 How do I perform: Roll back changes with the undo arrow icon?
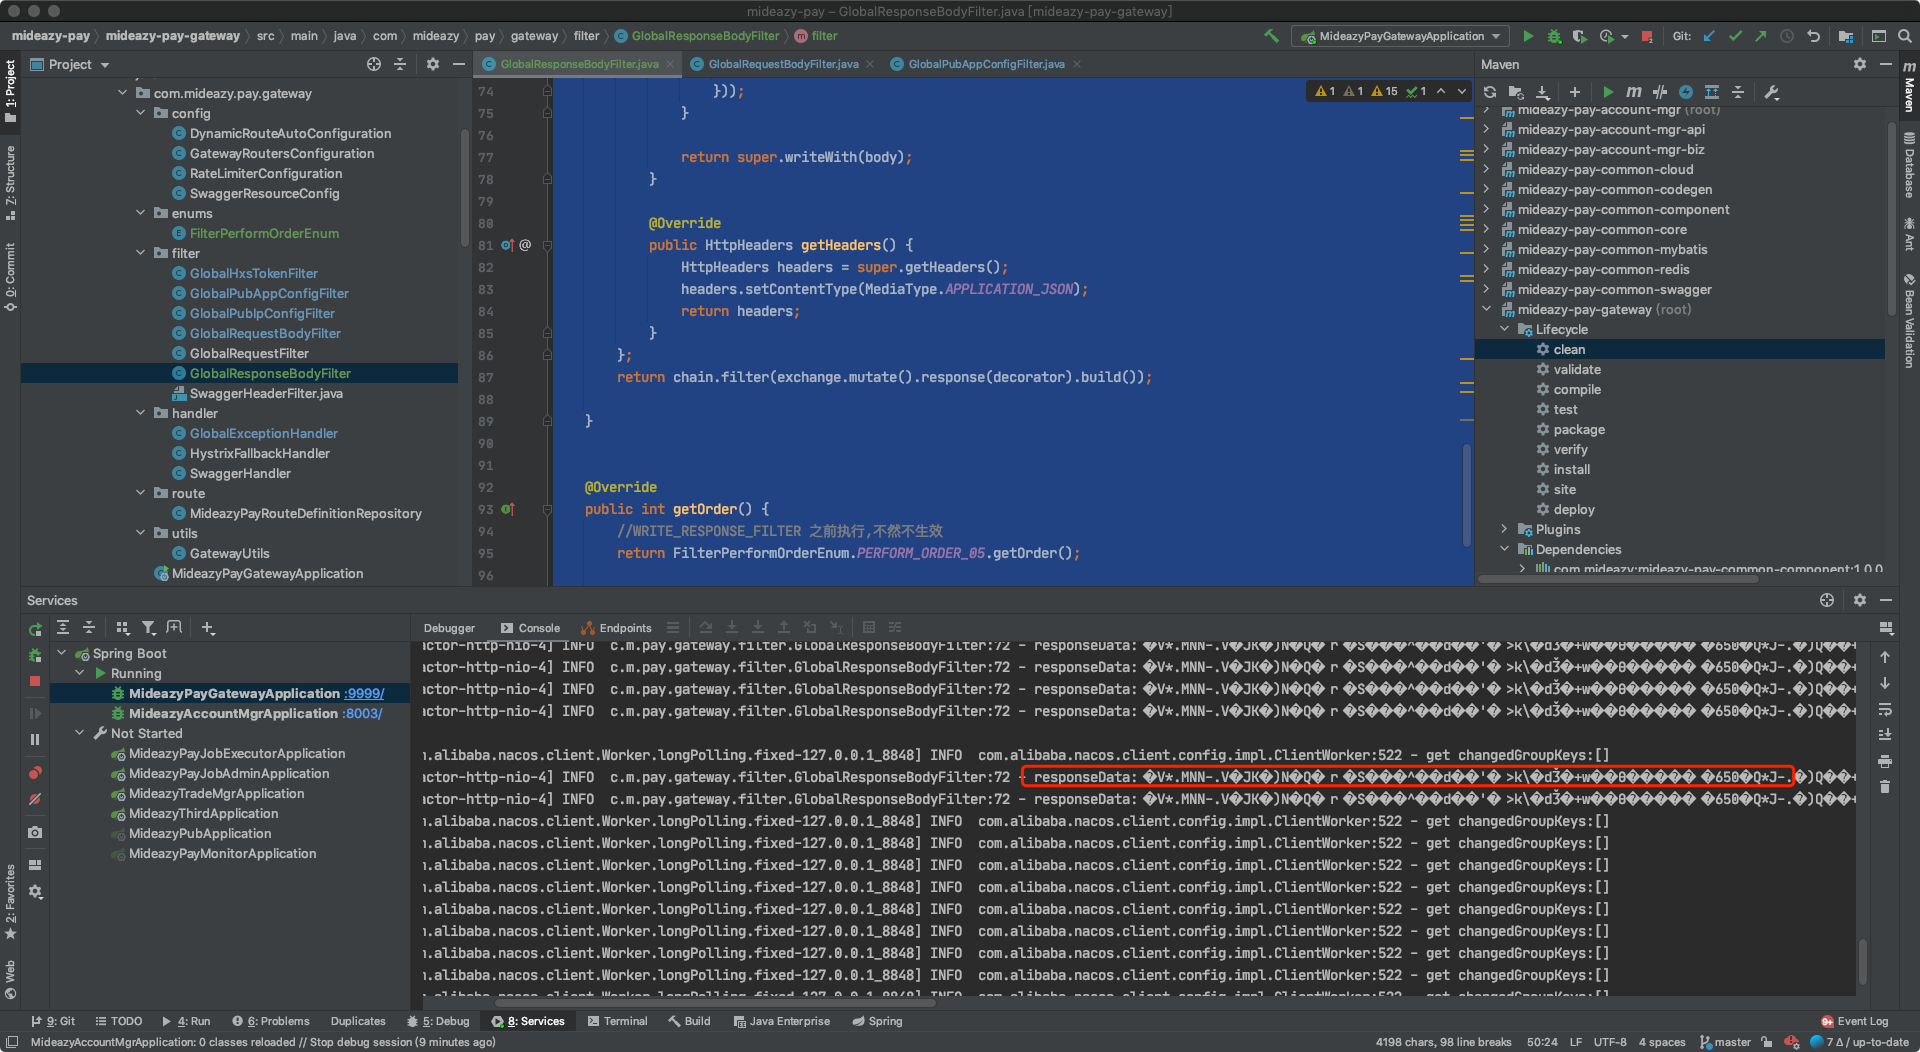pyautogui.click(x=1813, y=36)
